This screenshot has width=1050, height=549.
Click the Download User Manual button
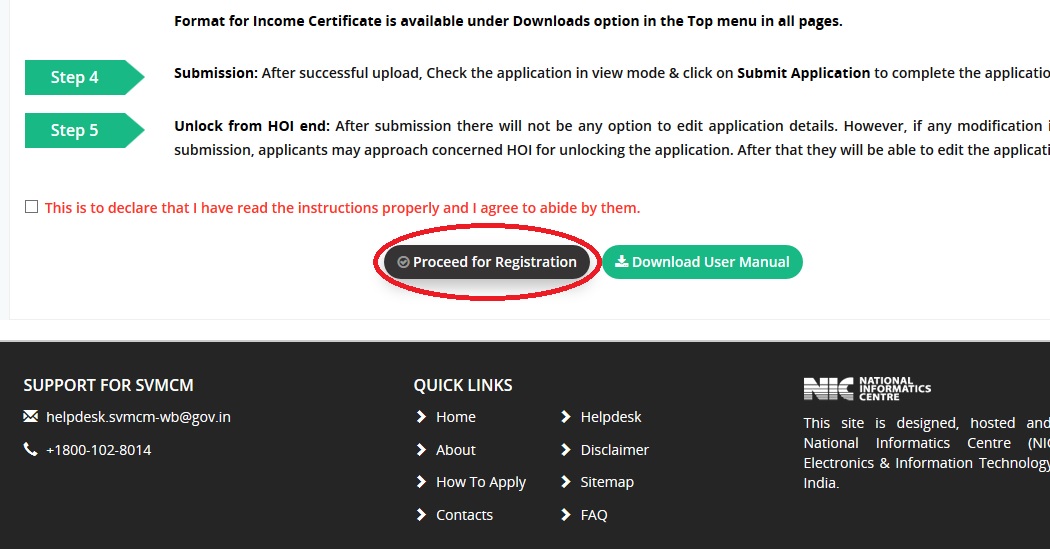pyautogui.click(x=702, y=262)
